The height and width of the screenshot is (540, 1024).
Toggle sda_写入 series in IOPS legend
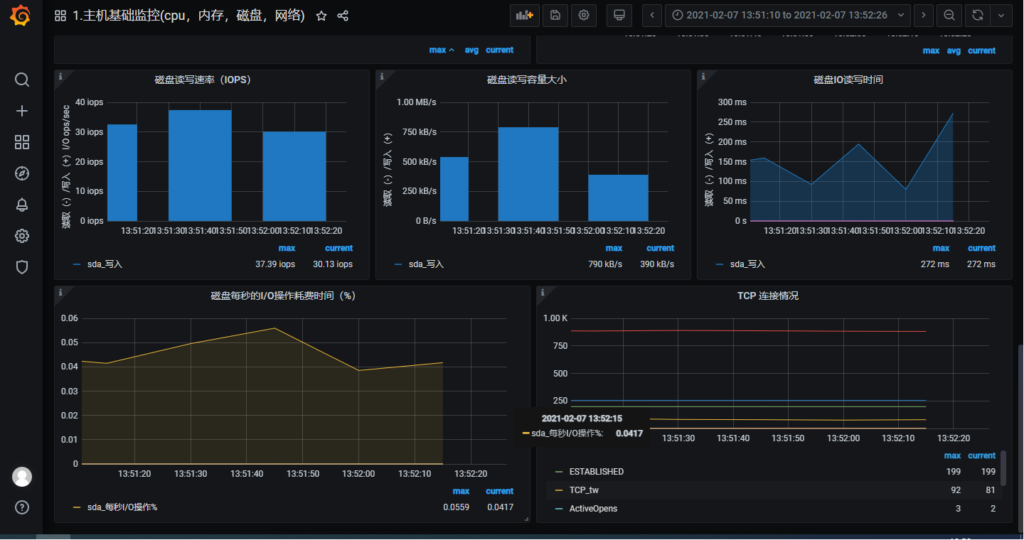tap(104, 264)
